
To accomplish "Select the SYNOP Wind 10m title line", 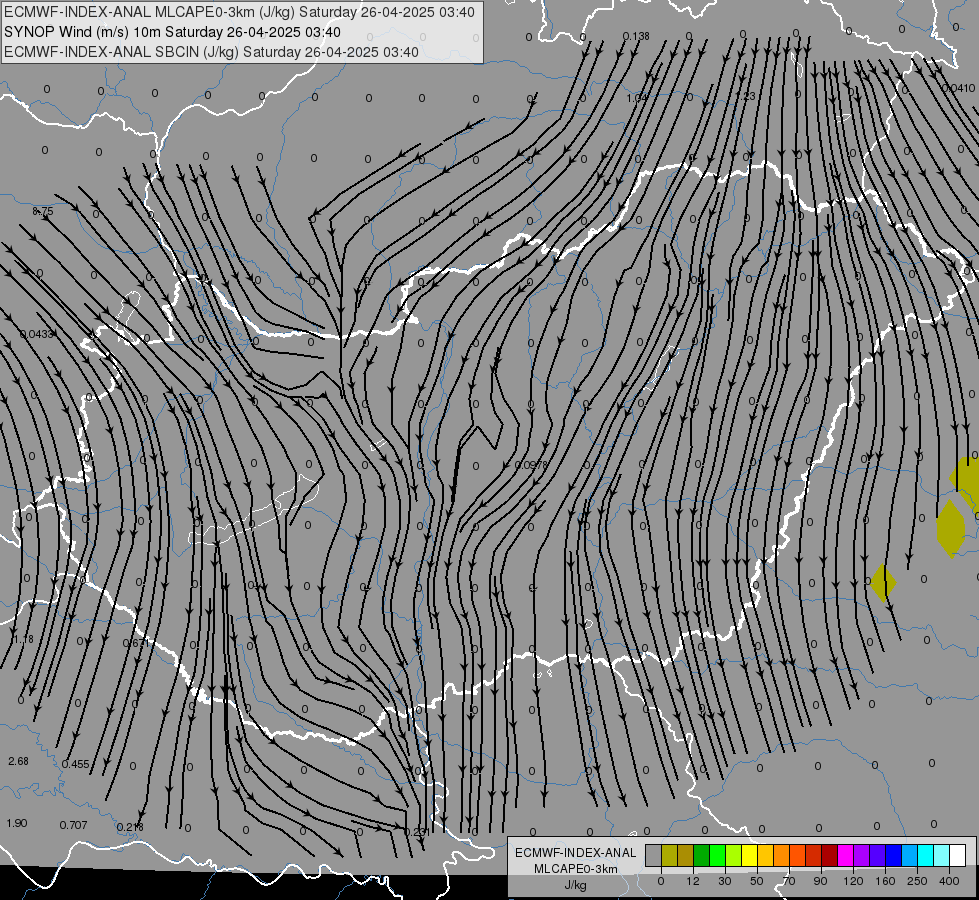I will click(172, 32).
